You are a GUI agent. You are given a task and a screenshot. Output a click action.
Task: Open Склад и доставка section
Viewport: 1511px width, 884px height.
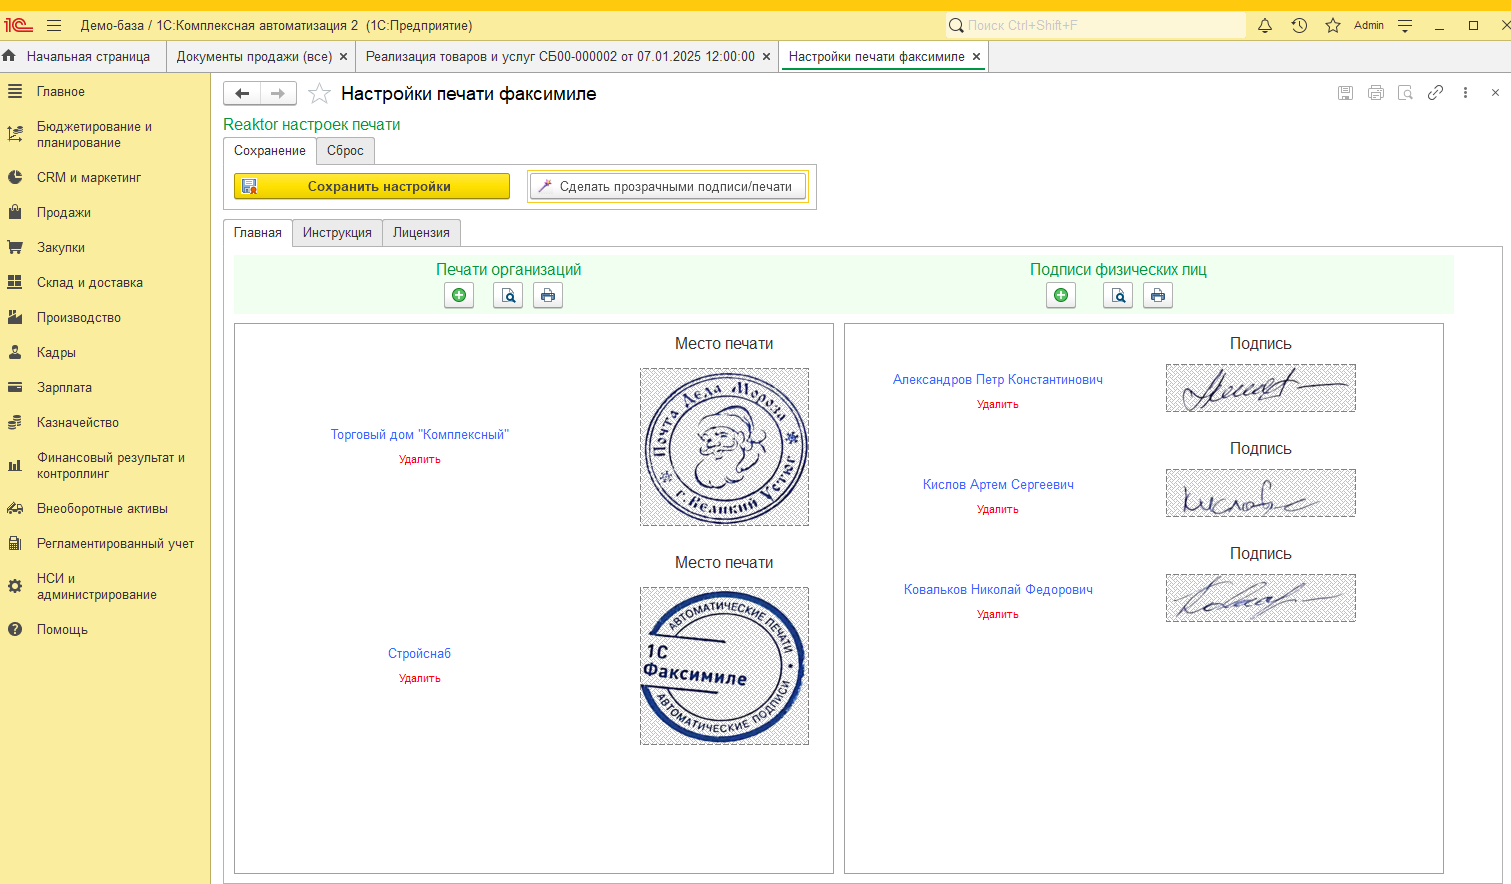(x=90, y=283)
